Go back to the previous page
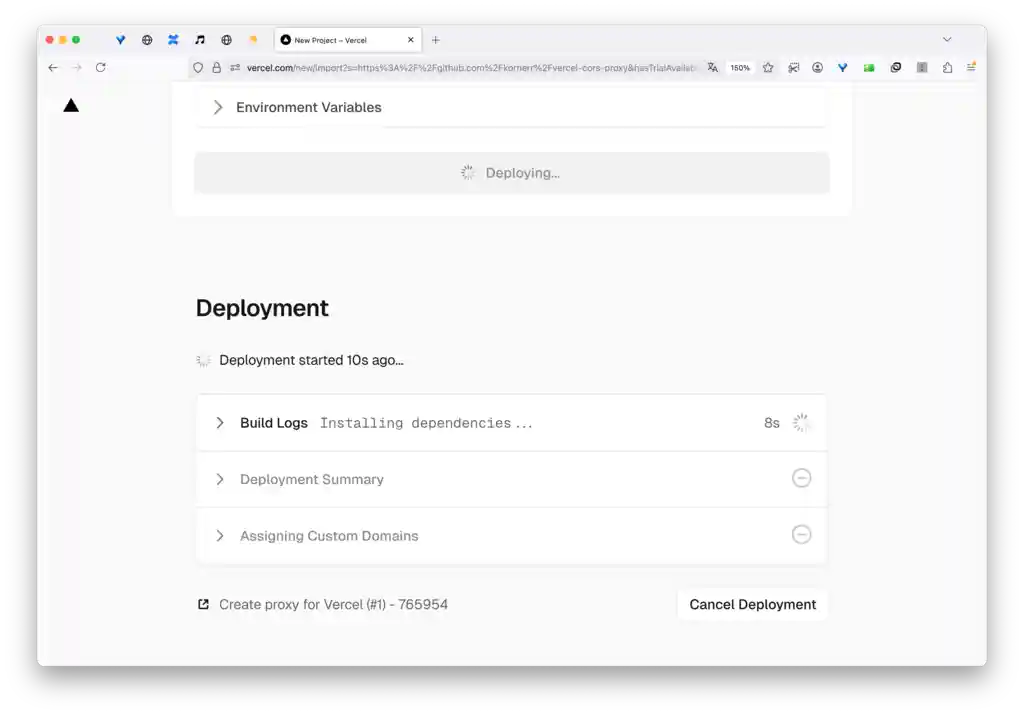1024x715 pixels. 53,67
